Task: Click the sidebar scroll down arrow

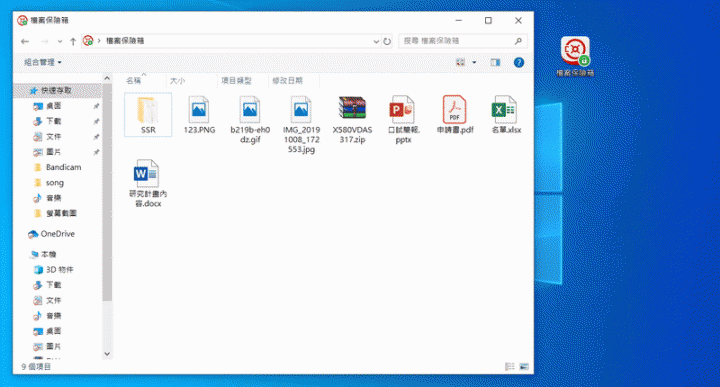Action: (107, 354)
